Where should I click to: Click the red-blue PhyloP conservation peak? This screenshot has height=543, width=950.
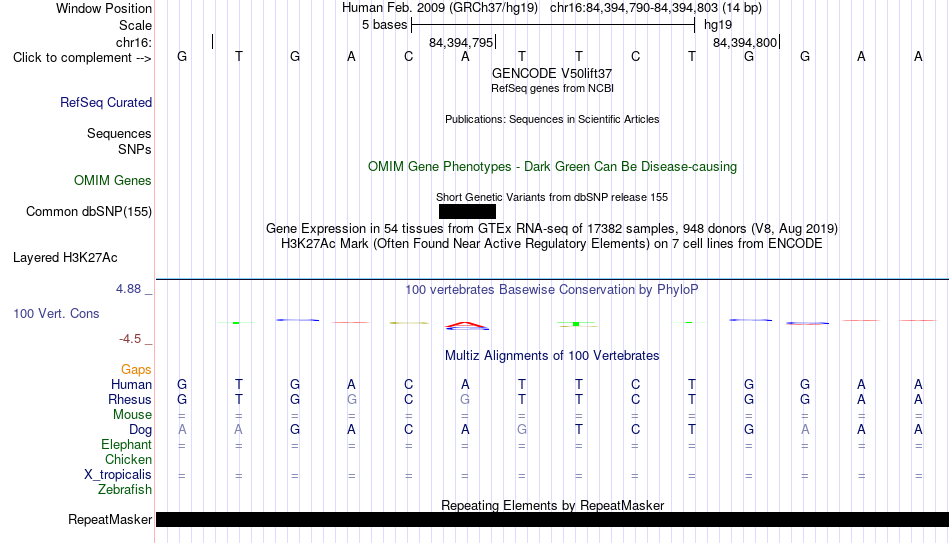[x=467, y=326]
